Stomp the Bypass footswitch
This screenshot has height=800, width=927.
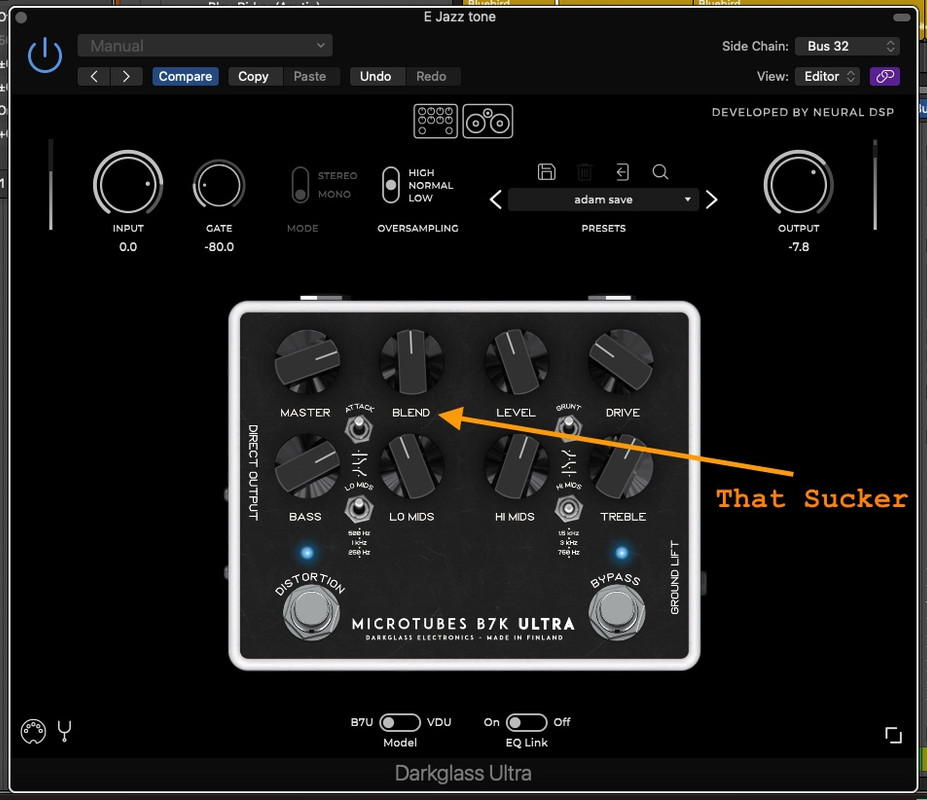[x=616, y=611]
